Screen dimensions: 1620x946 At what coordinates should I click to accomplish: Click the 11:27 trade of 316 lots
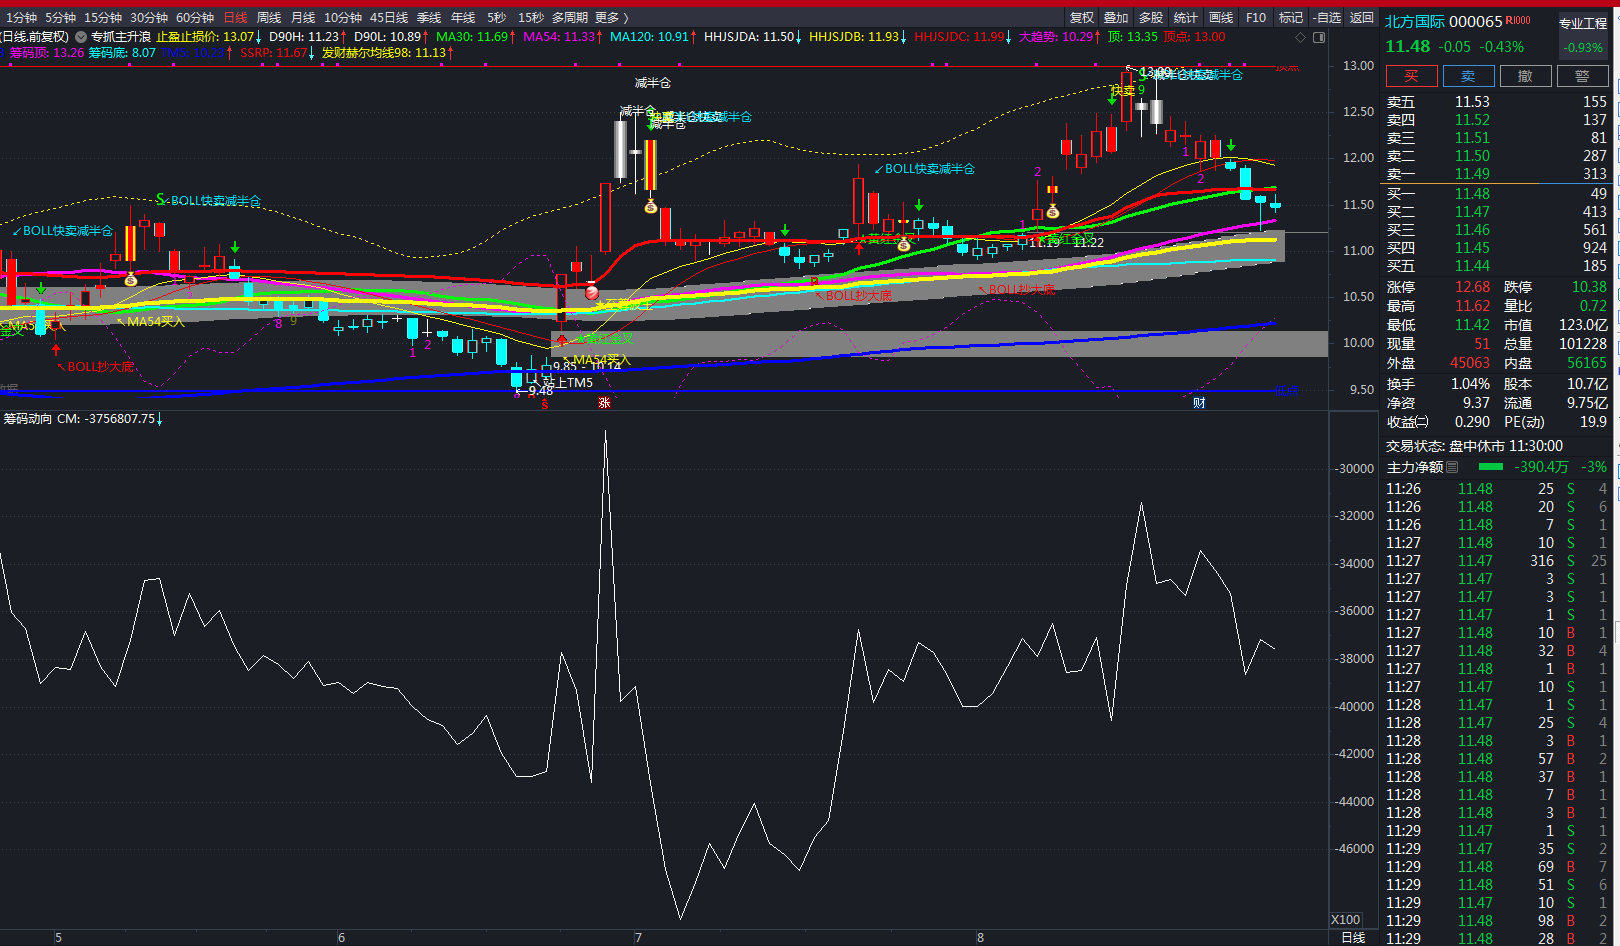(1497, 561)
